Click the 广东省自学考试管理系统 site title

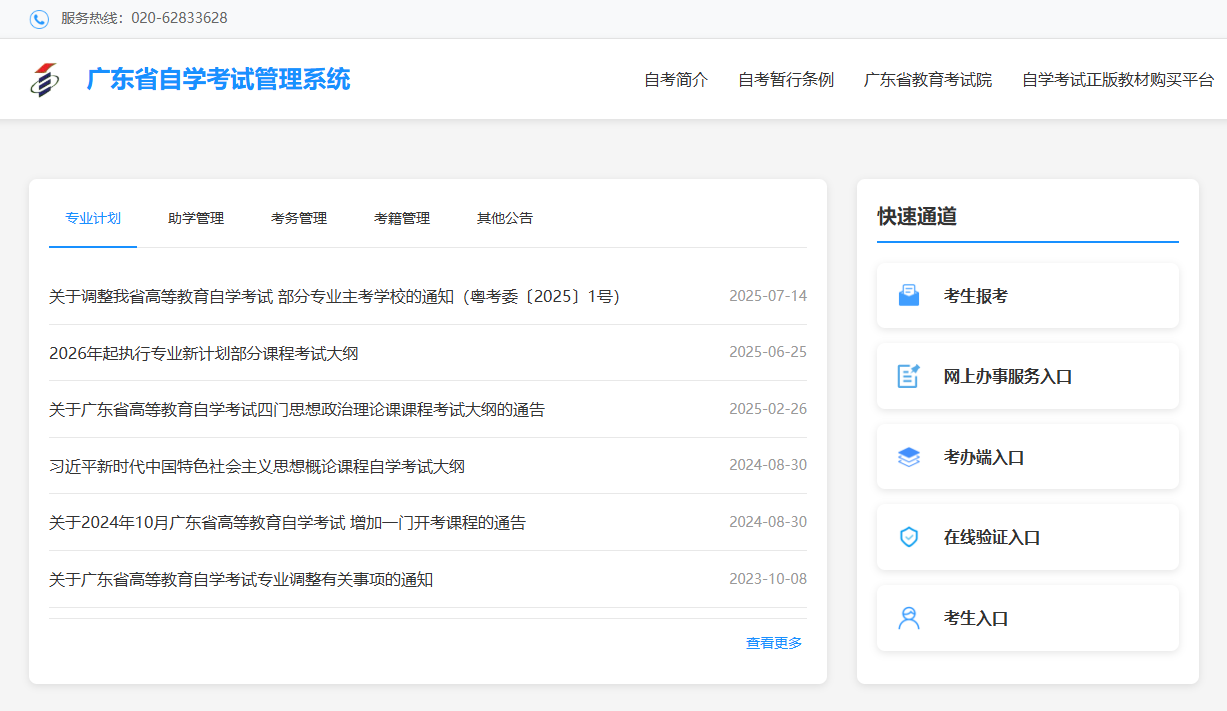point(219,79)
